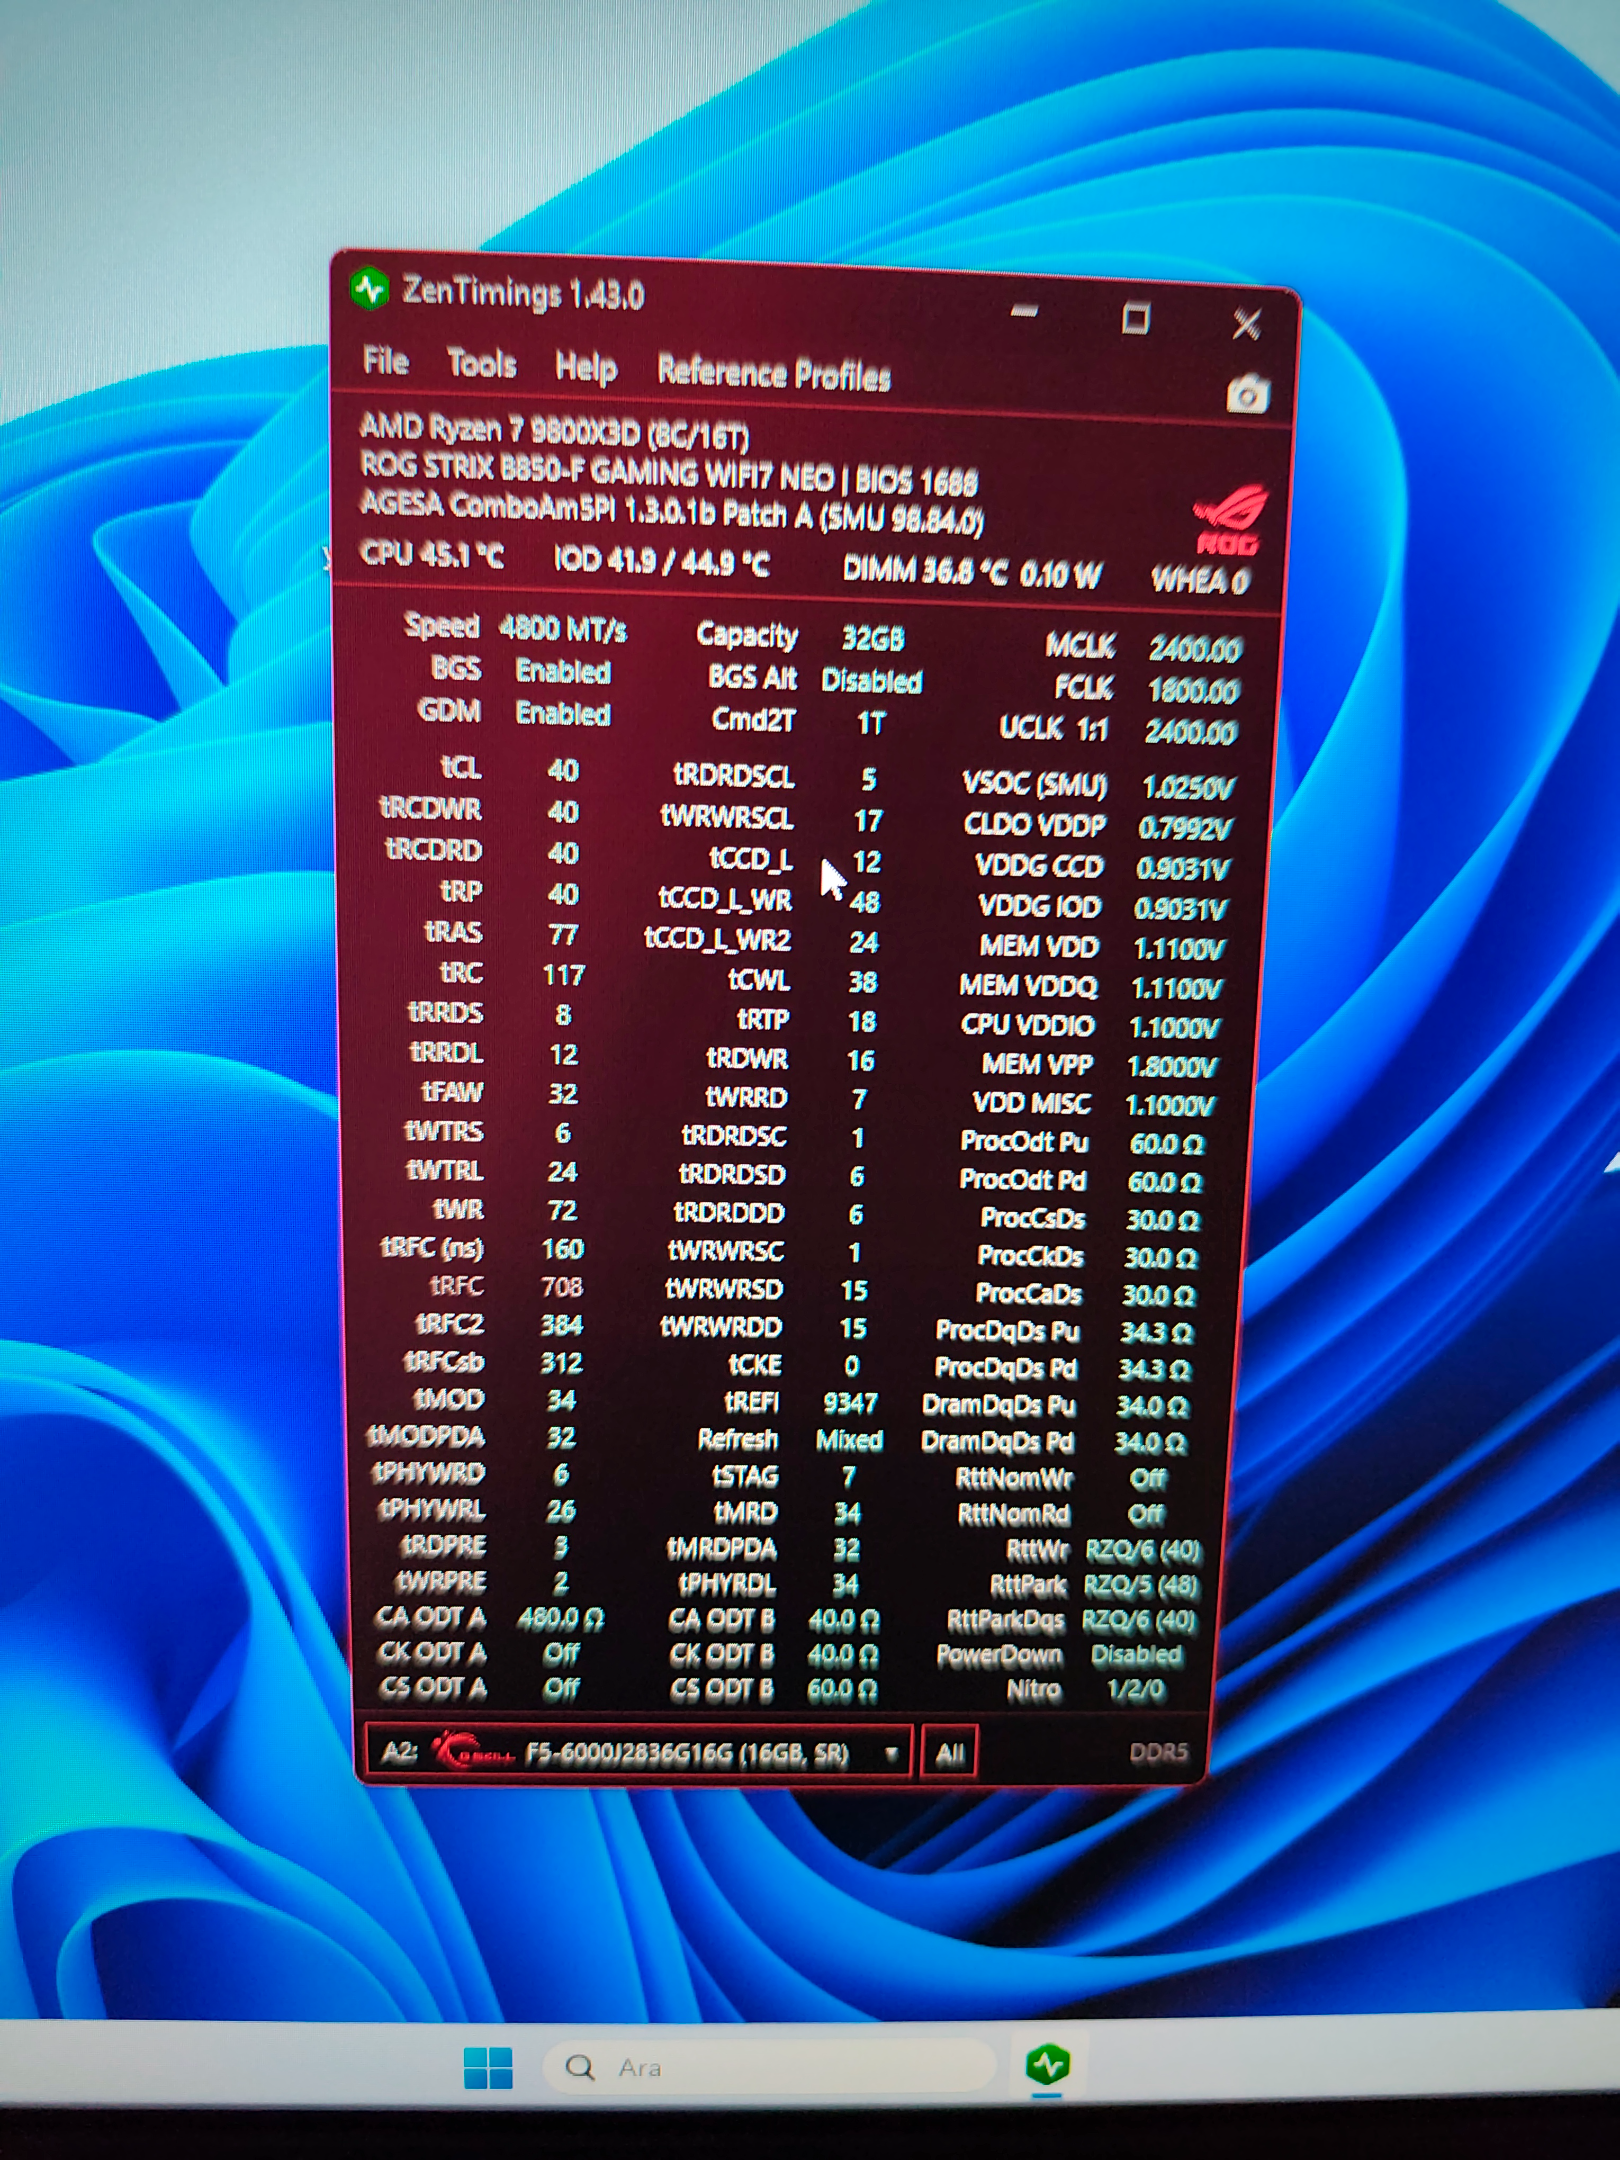The image size is (1620, 2160).
Task: Click the "9347" value next to tREFI
Action: coord(850,1404)
